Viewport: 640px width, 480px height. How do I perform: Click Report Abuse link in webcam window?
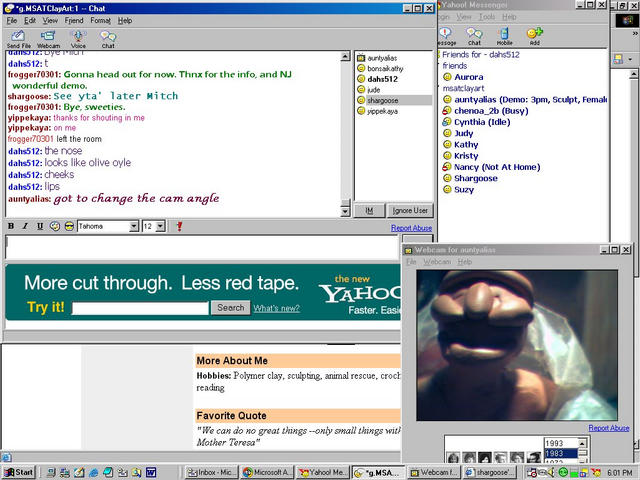(x=609, y=428)
